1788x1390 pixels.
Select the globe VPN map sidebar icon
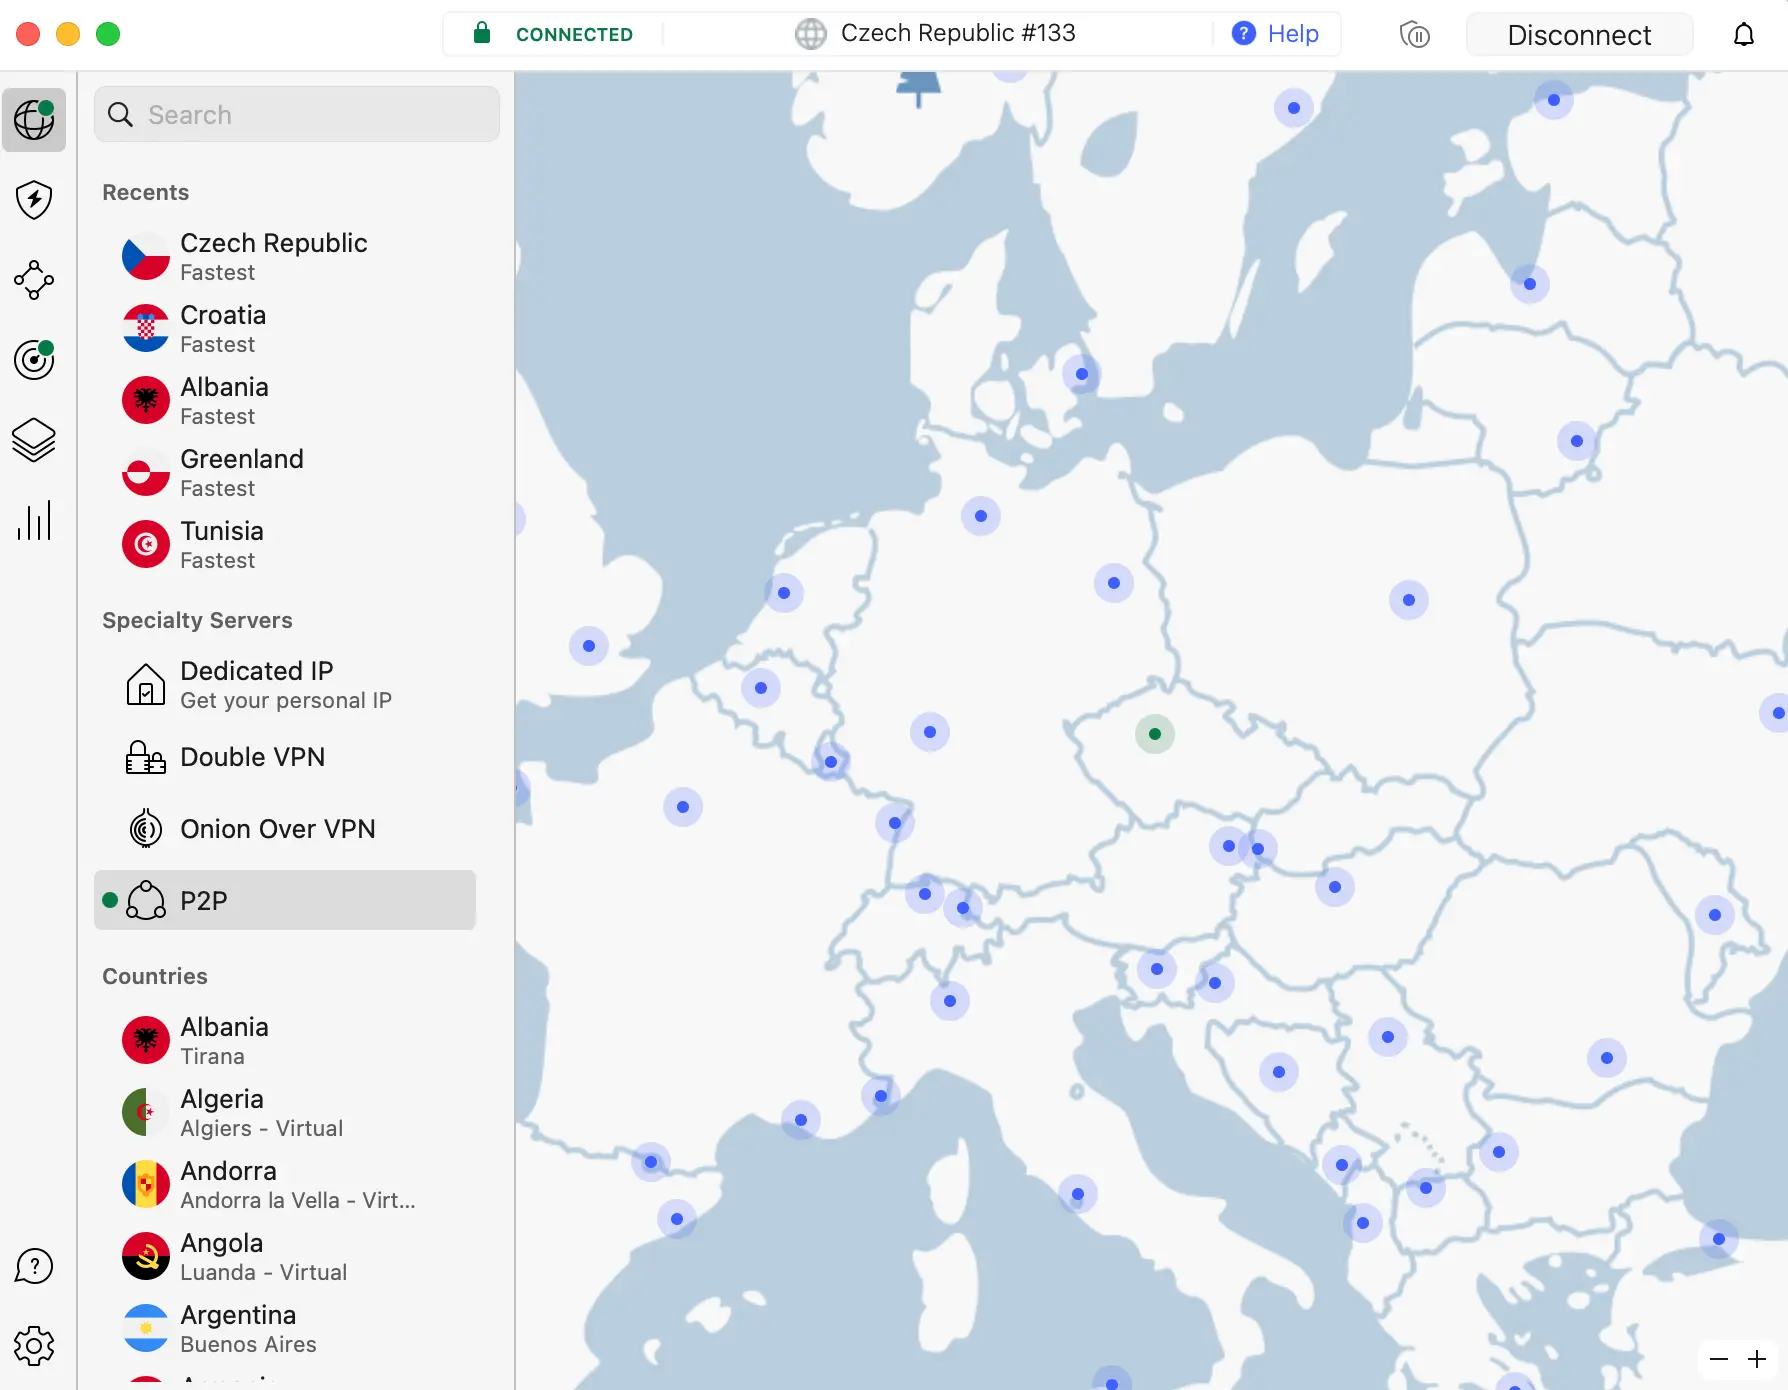click(x=34, y=120)
